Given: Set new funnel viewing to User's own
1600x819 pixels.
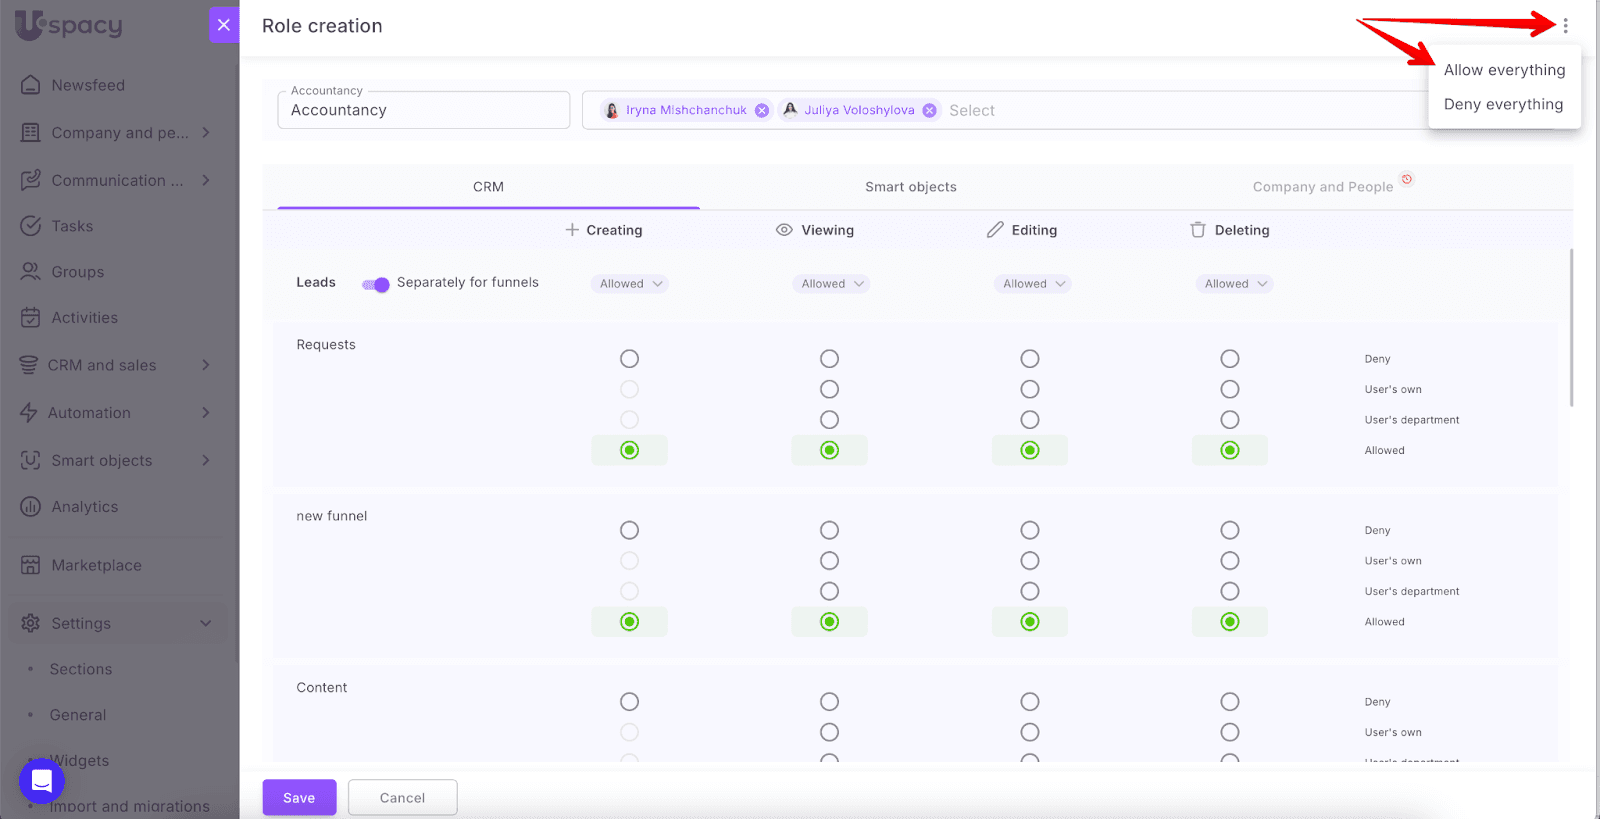Looking at the screenshot, I should [829, 561].
